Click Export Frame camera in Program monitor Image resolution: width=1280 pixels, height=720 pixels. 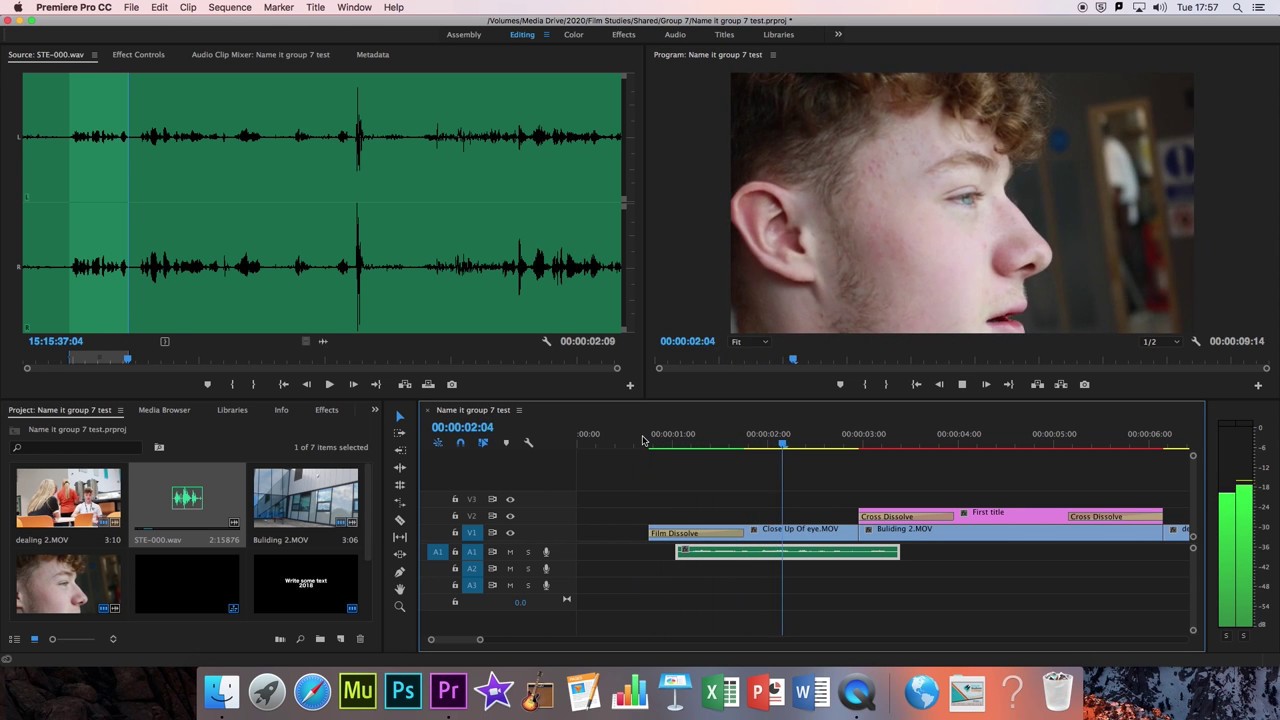(1084, 384)
